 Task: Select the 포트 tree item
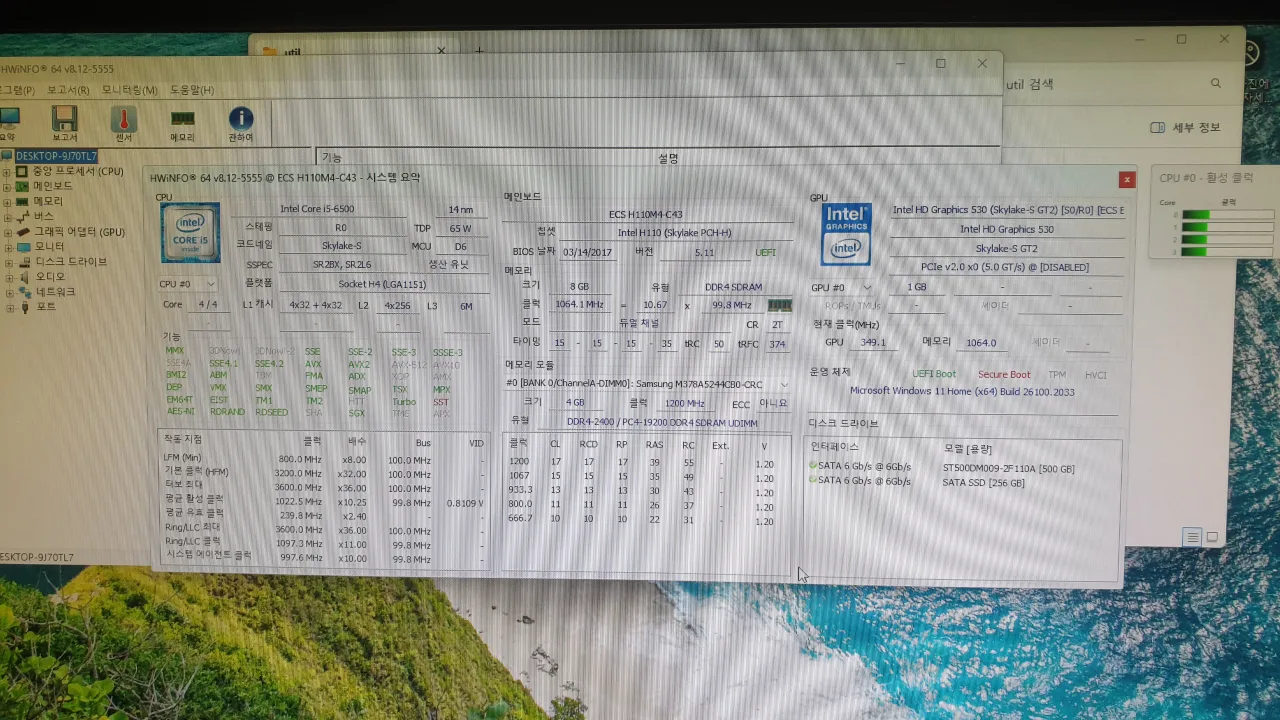[x=46, y=307]
